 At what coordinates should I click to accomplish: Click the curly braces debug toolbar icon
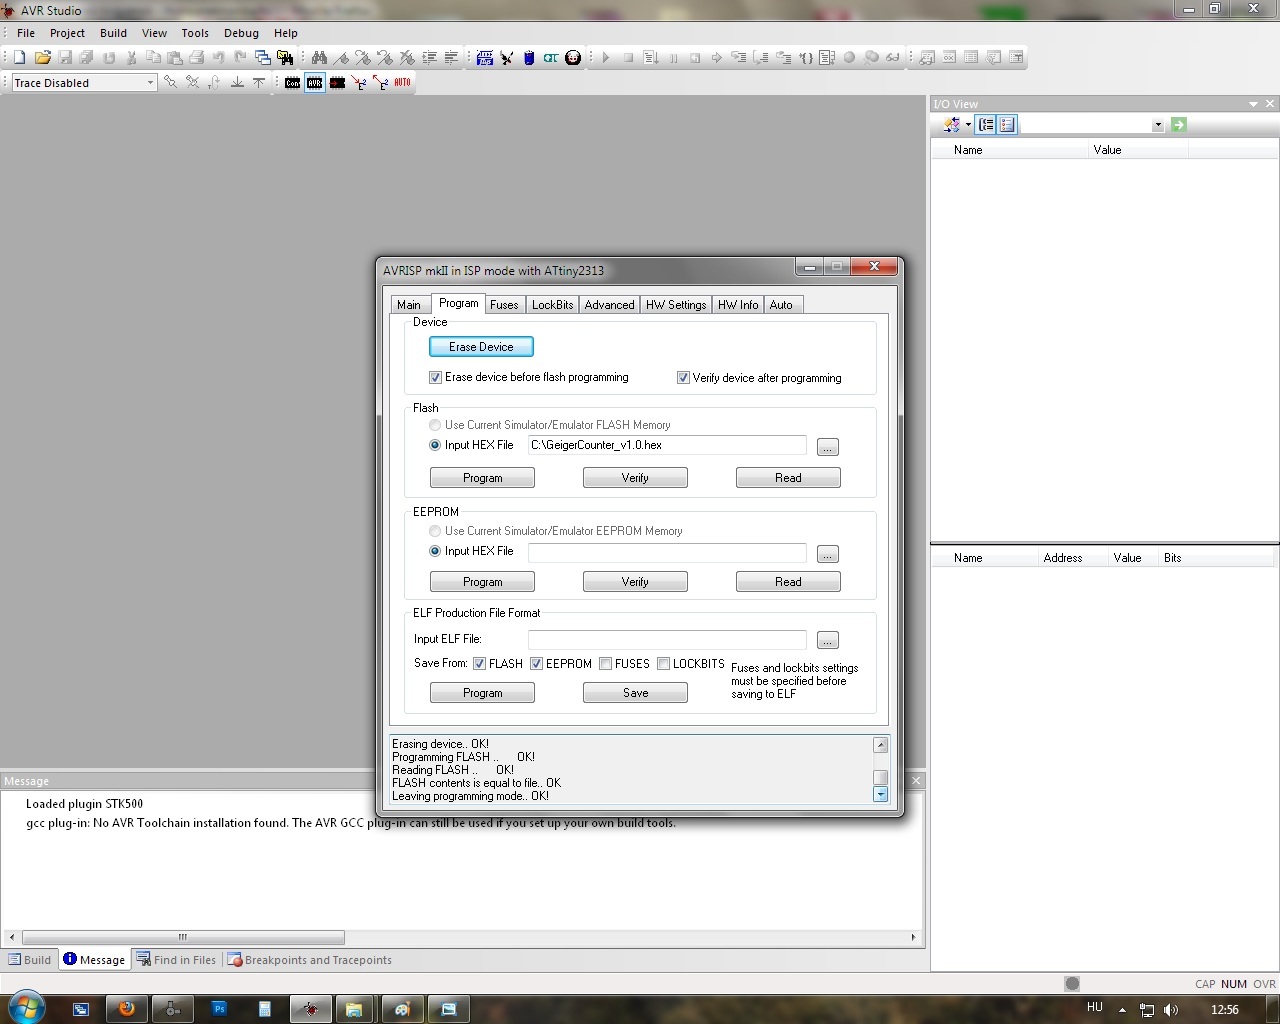pyautogui.click(x=806, y=58)
